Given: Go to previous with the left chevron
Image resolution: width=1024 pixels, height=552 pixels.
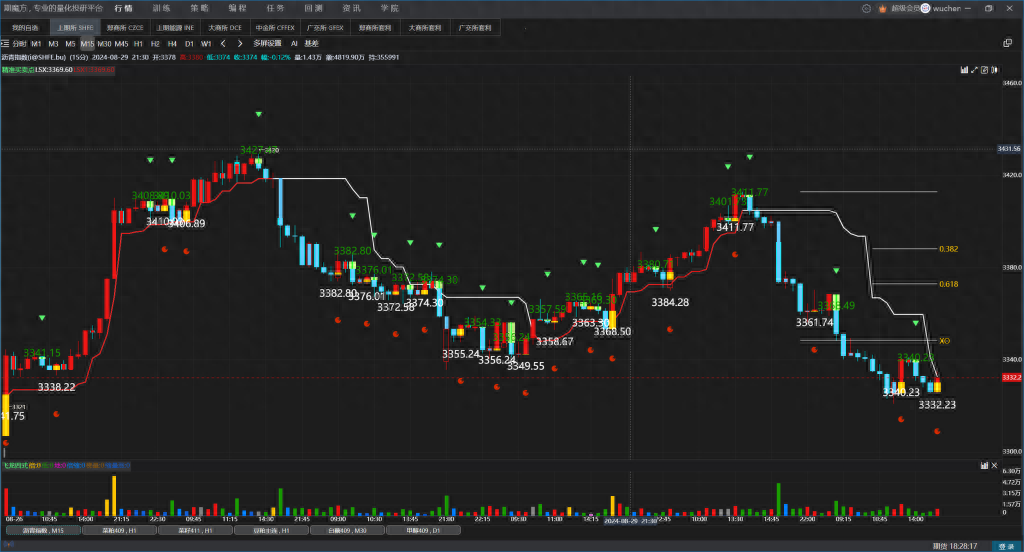Looking at the screenshot, I should (223, 44).
